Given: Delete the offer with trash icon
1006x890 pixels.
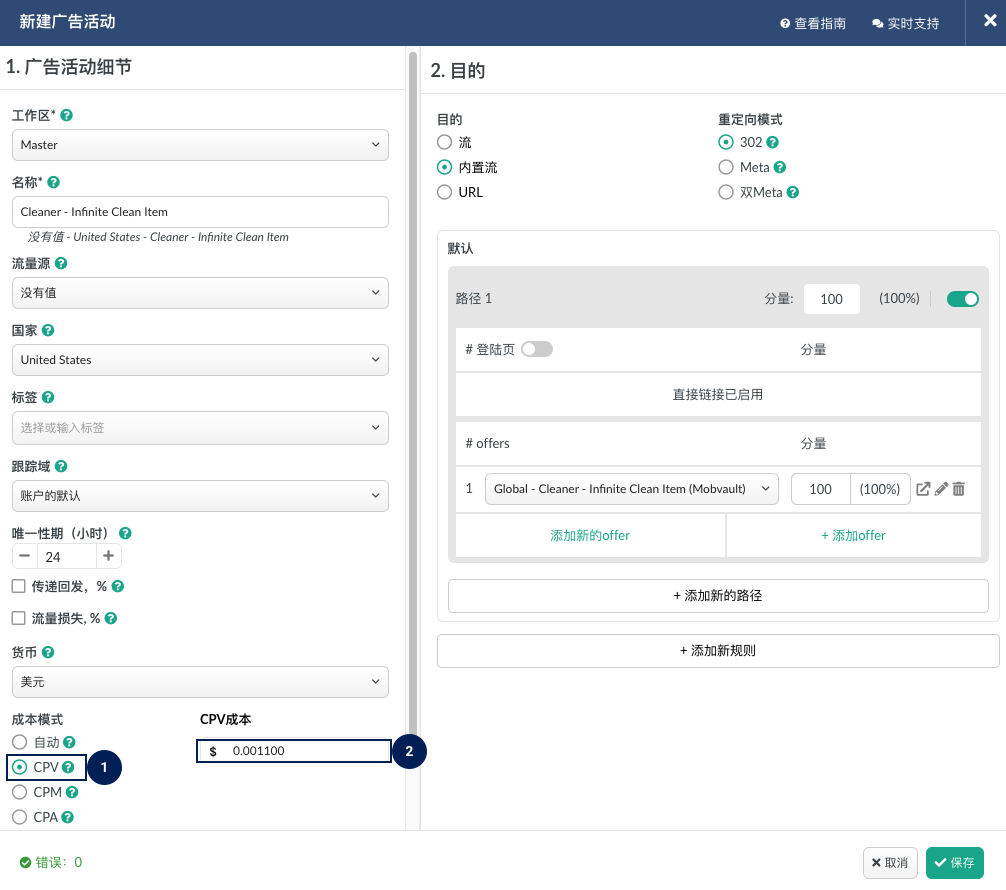Looking at the screenshot, I should (959, 489).
